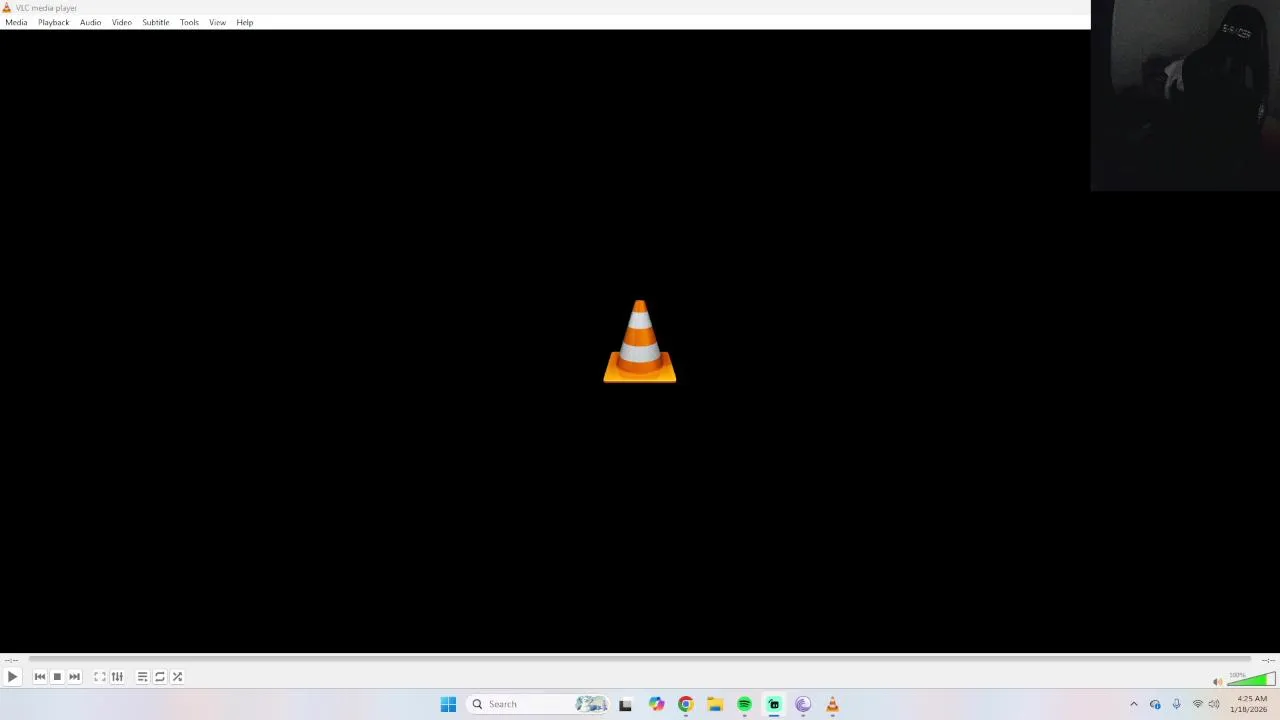The width and height of the screenshot is (1280, 720).
Task: Stop playback with the Stop button
Action: point(57,677)
